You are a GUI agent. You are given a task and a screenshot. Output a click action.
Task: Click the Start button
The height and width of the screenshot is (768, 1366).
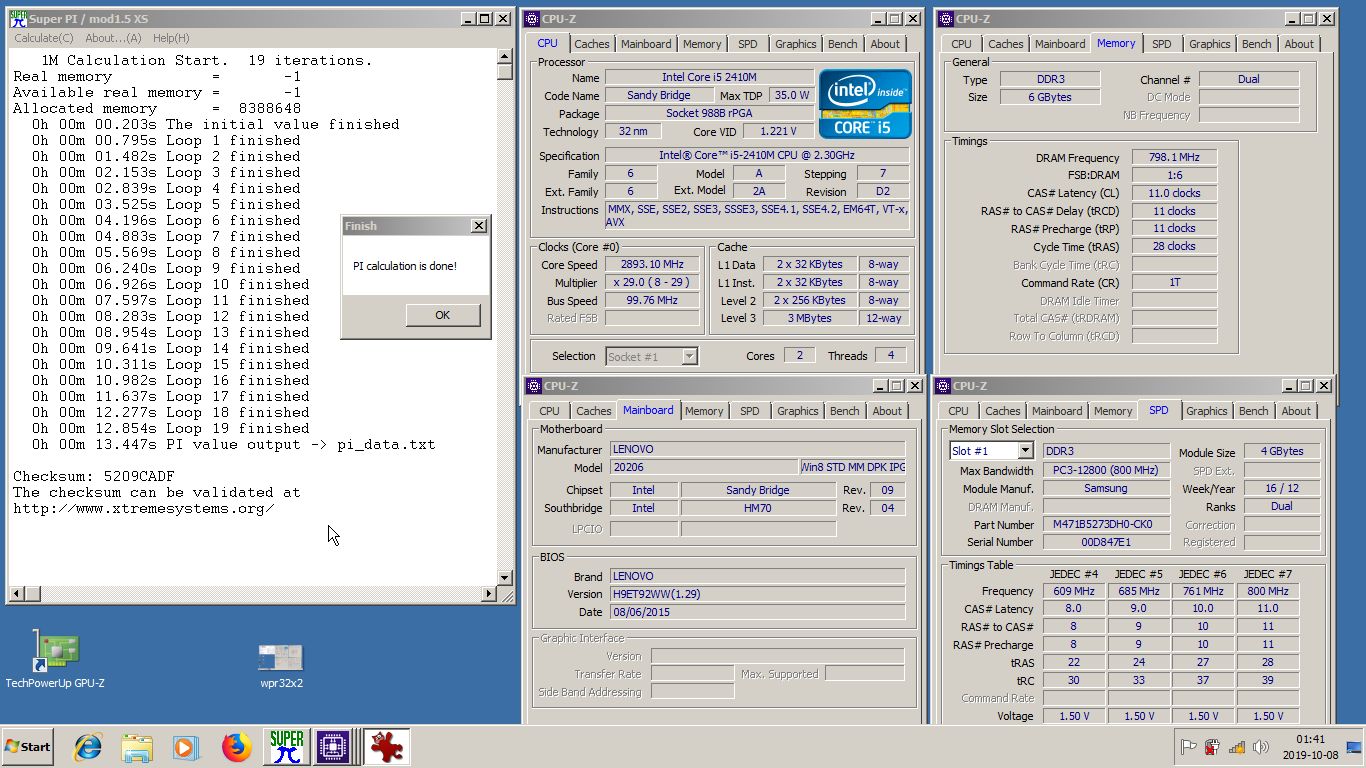click(x=28, y=747)
